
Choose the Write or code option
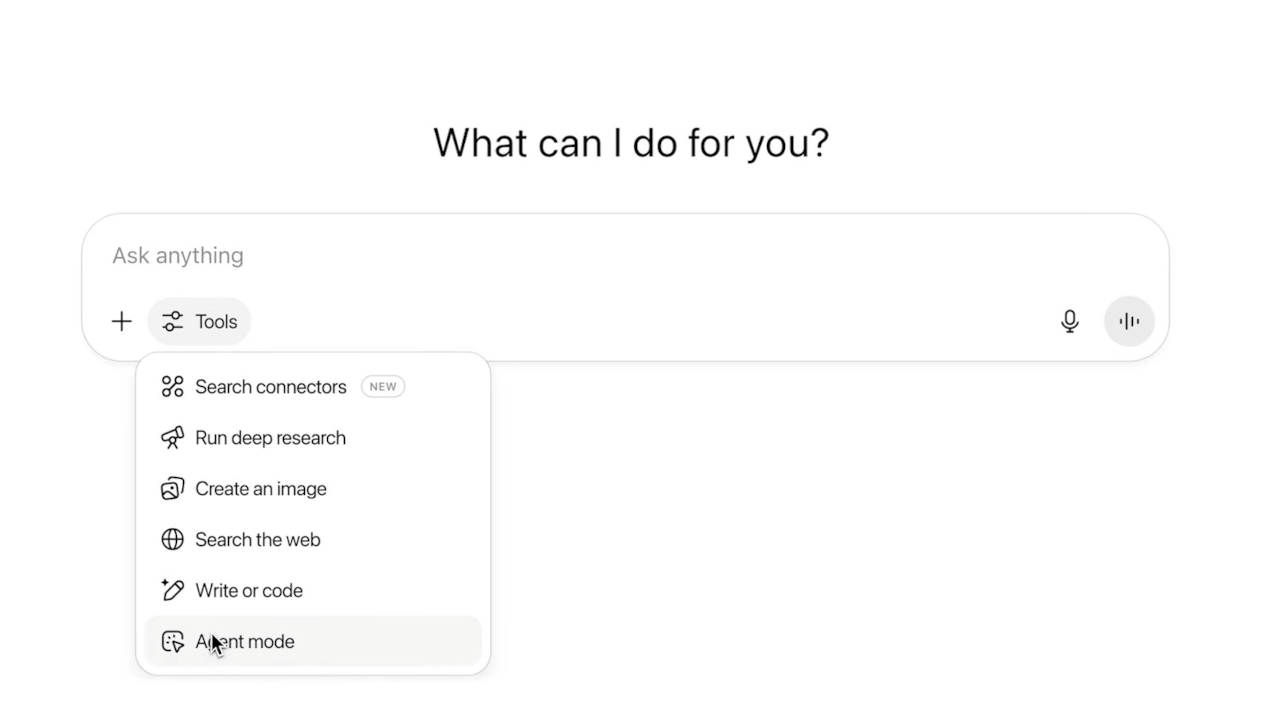pyautogui.click(x=313, y=590)
